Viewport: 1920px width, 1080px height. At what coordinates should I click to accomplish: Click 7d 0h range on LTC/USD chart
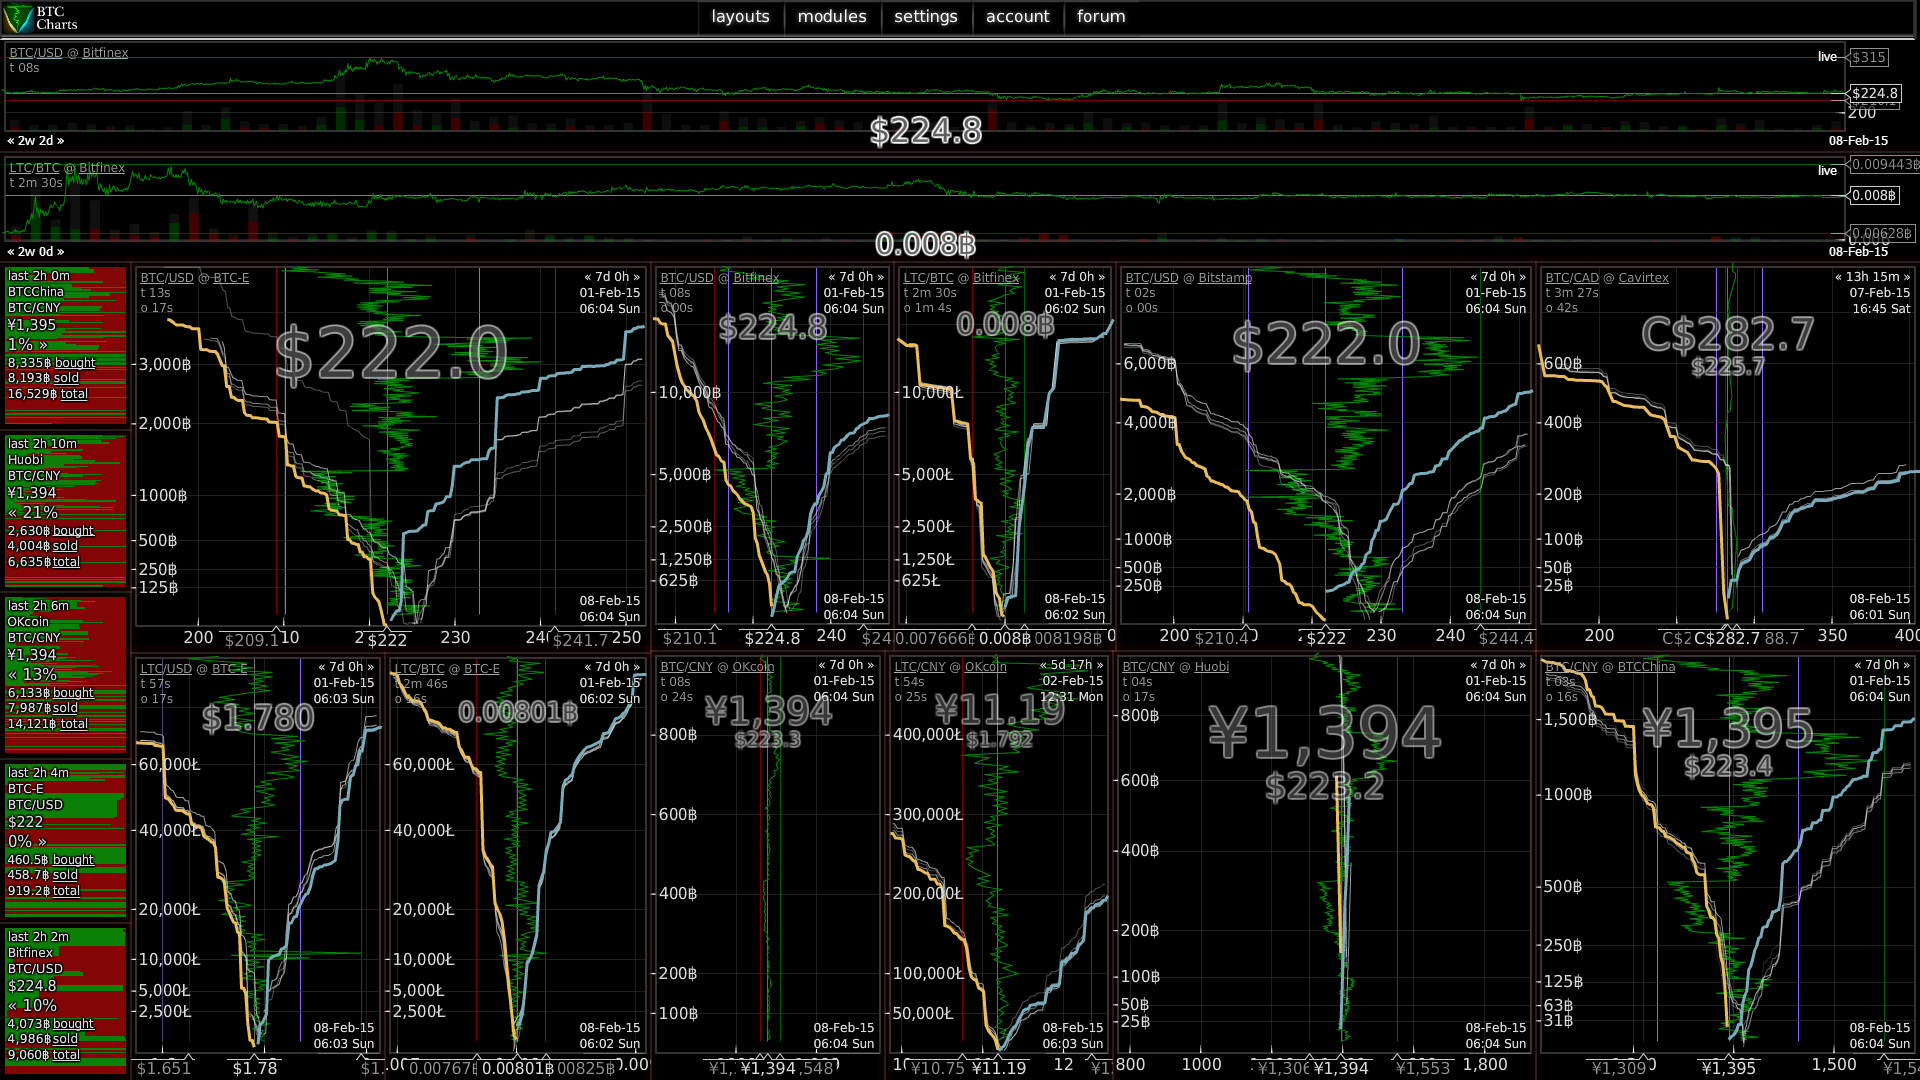tap(346, 667)
